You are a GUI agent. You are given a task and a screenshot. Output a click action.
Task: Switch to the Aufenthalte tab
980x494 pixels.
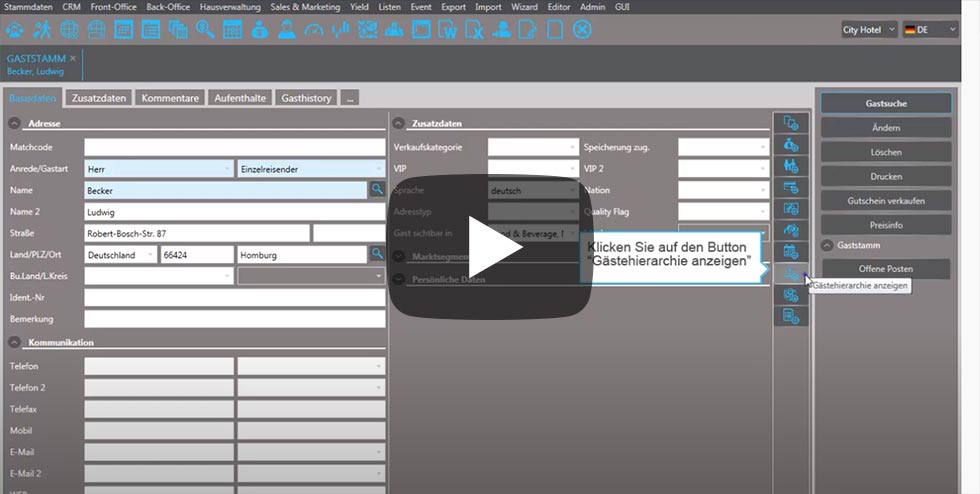pyautogui.click(x=240, y=98)
